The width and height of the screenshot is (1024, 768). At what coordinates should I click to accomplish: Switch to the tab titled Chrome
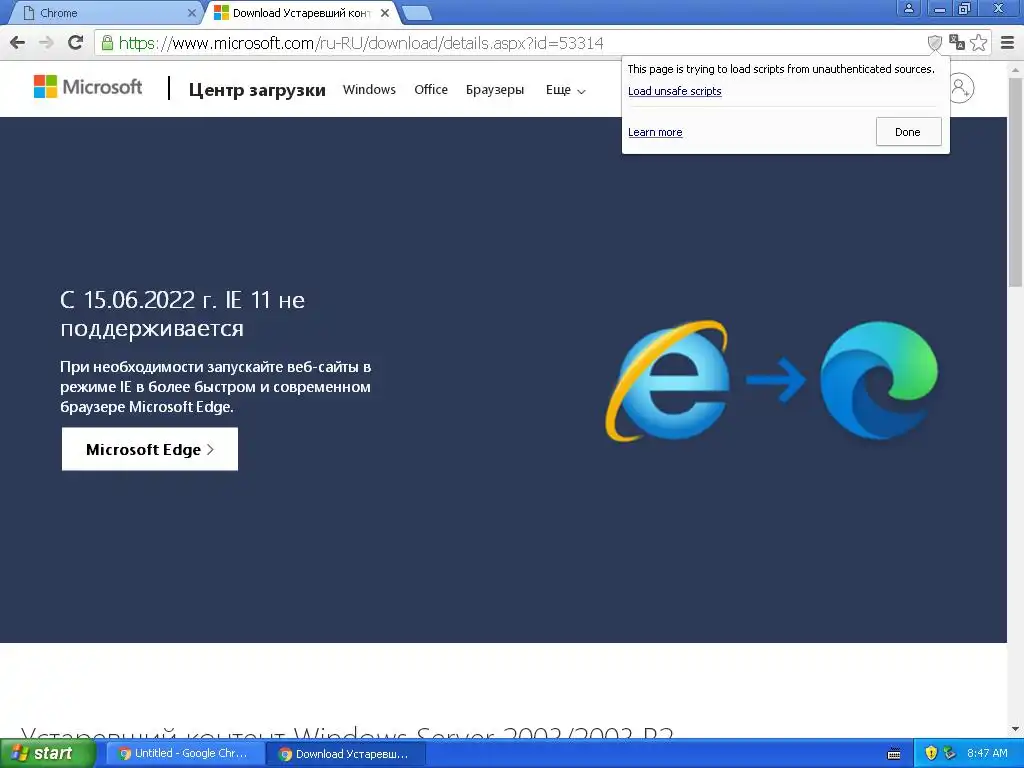click(104, 13)
